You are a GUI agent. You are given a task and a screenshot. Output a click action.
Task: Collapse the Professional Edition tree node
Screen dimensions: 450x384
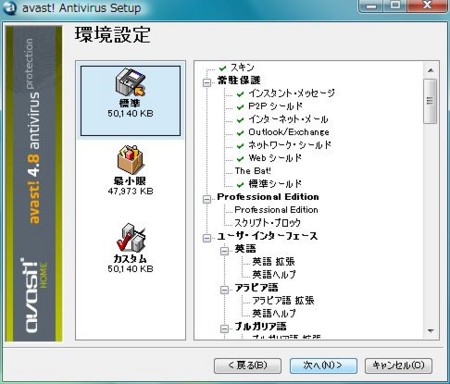(207, 199)
